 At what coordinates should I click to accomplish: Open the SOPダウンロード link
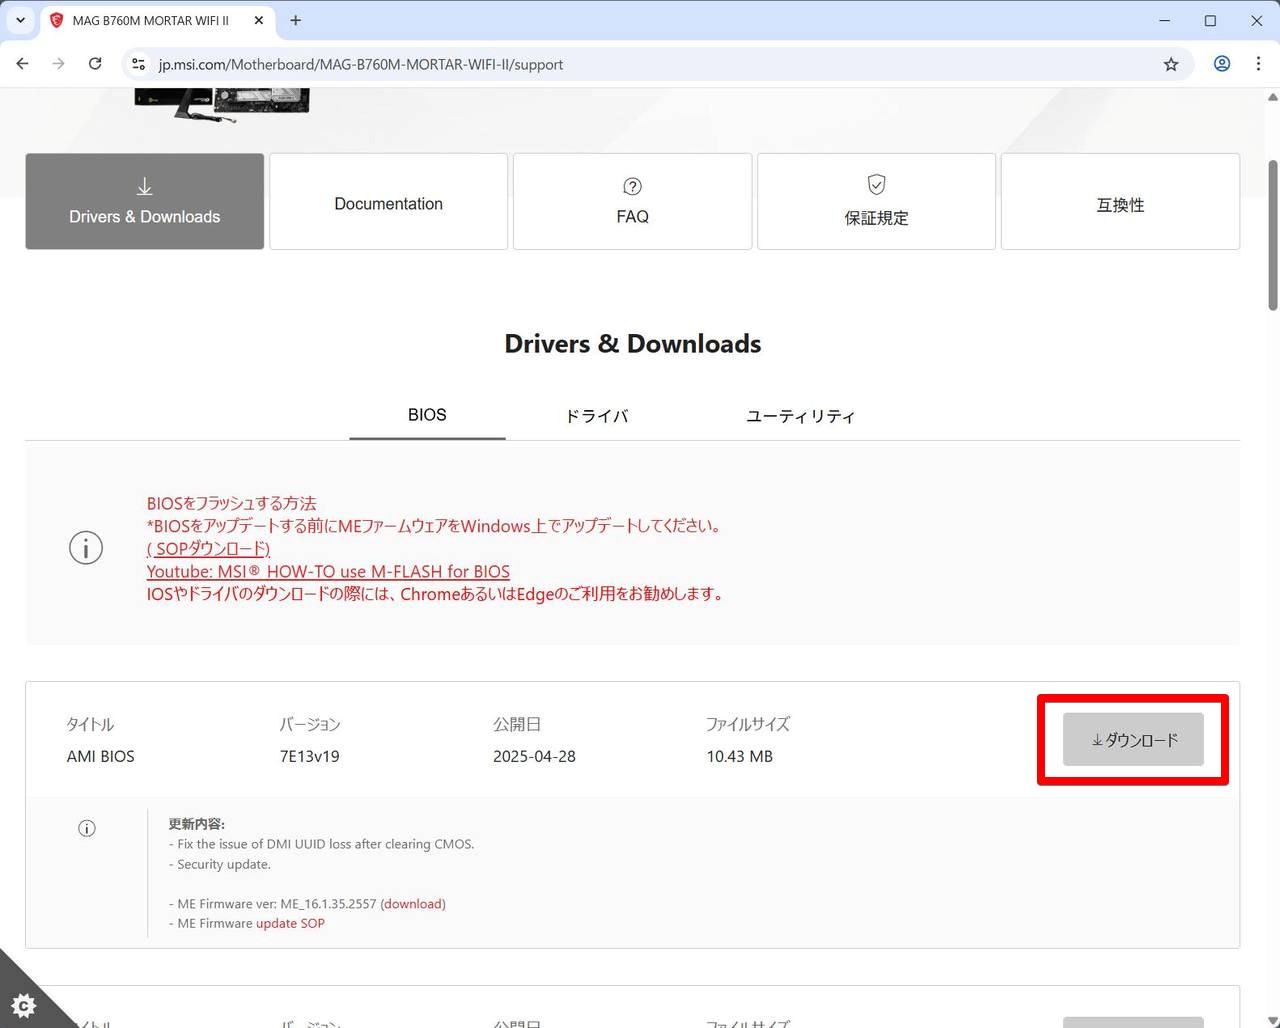pos(208,549)
